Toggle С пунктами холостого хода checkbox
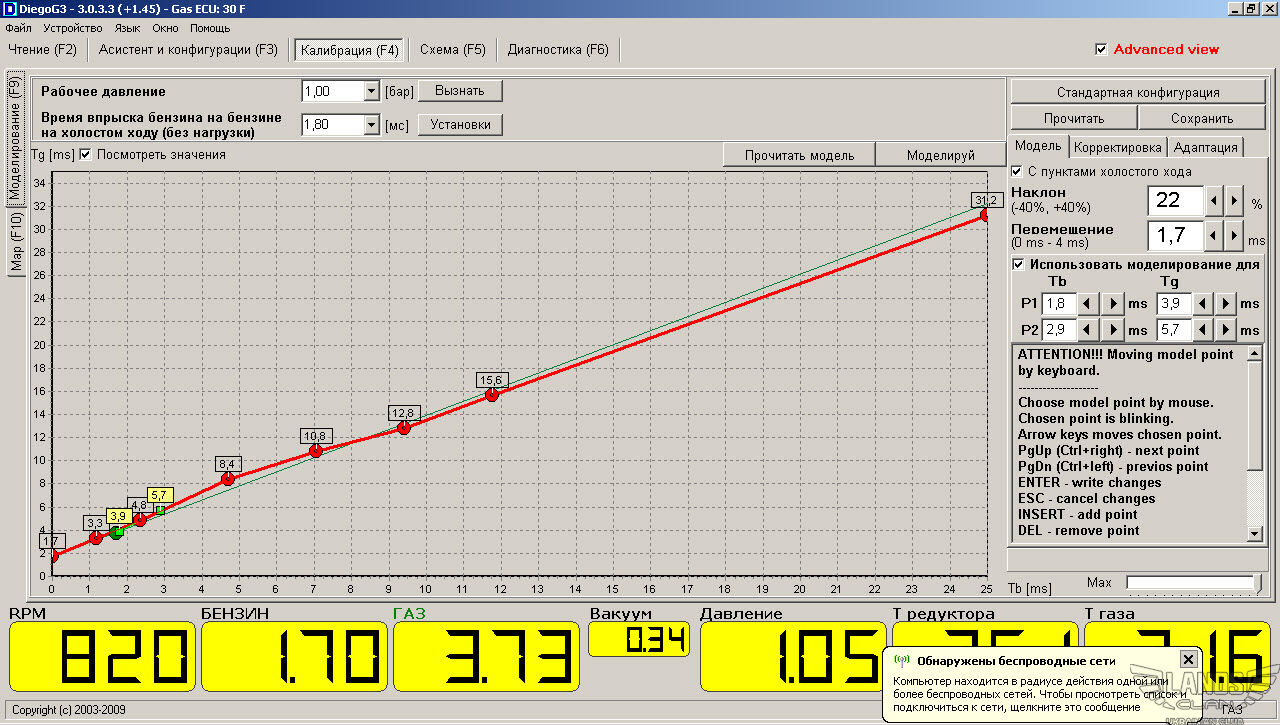Image resolution: width=1280 pixels, height=725 pixels. tap(1017, 171)
